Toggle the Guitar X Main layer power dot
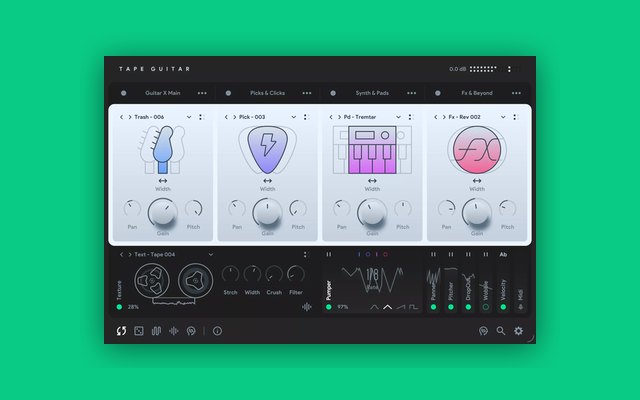Image resolution: width=640 pixels, height=400 pixels. click(123, 93)
